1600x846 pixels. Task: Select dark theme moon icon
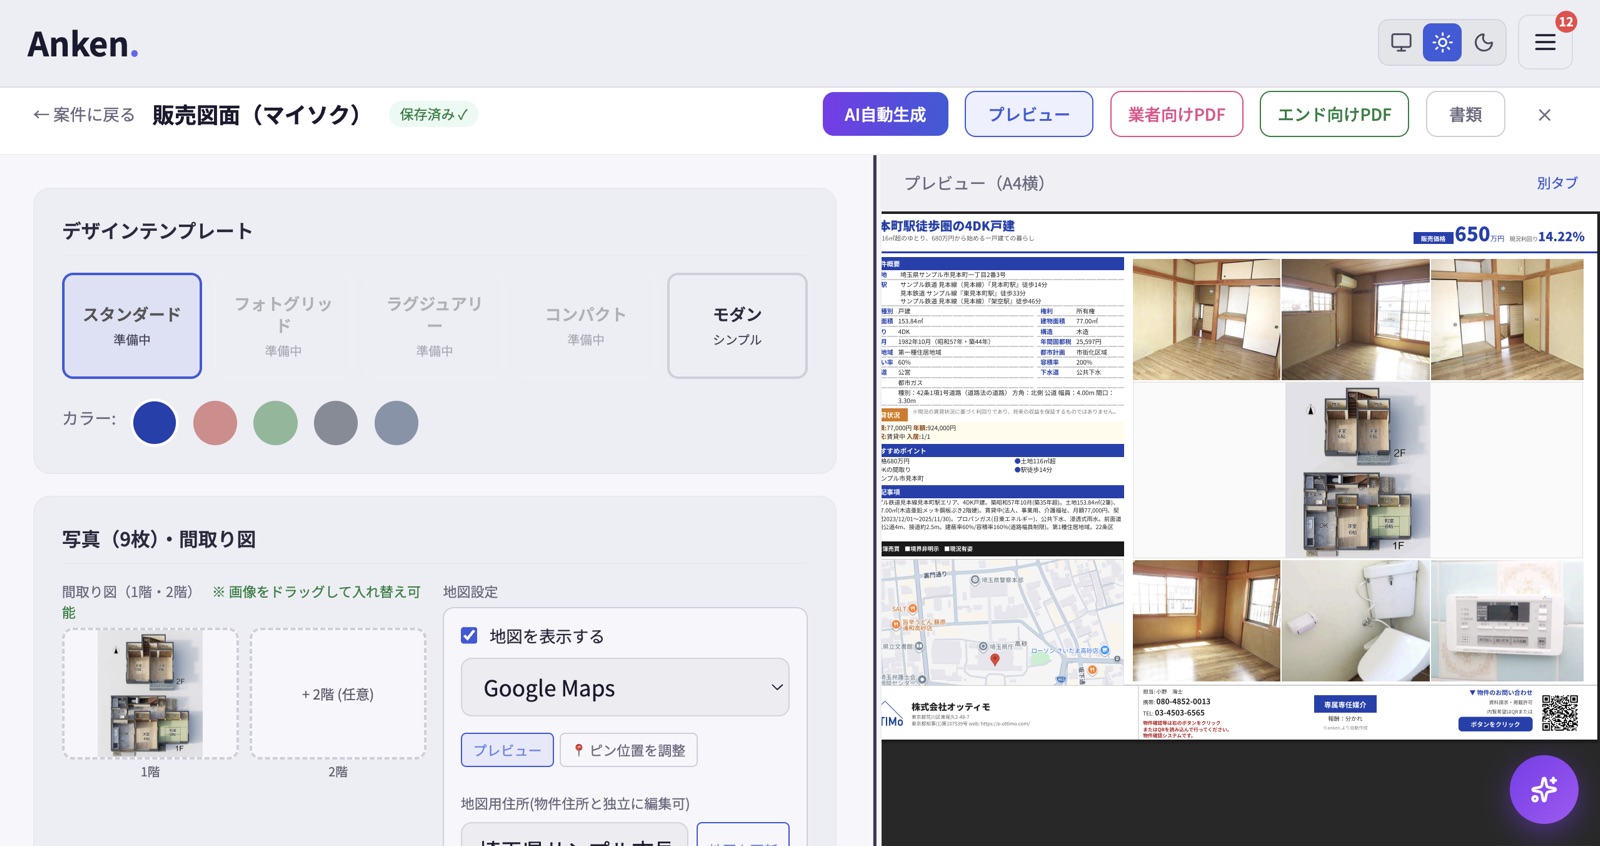click(1483, 43)
